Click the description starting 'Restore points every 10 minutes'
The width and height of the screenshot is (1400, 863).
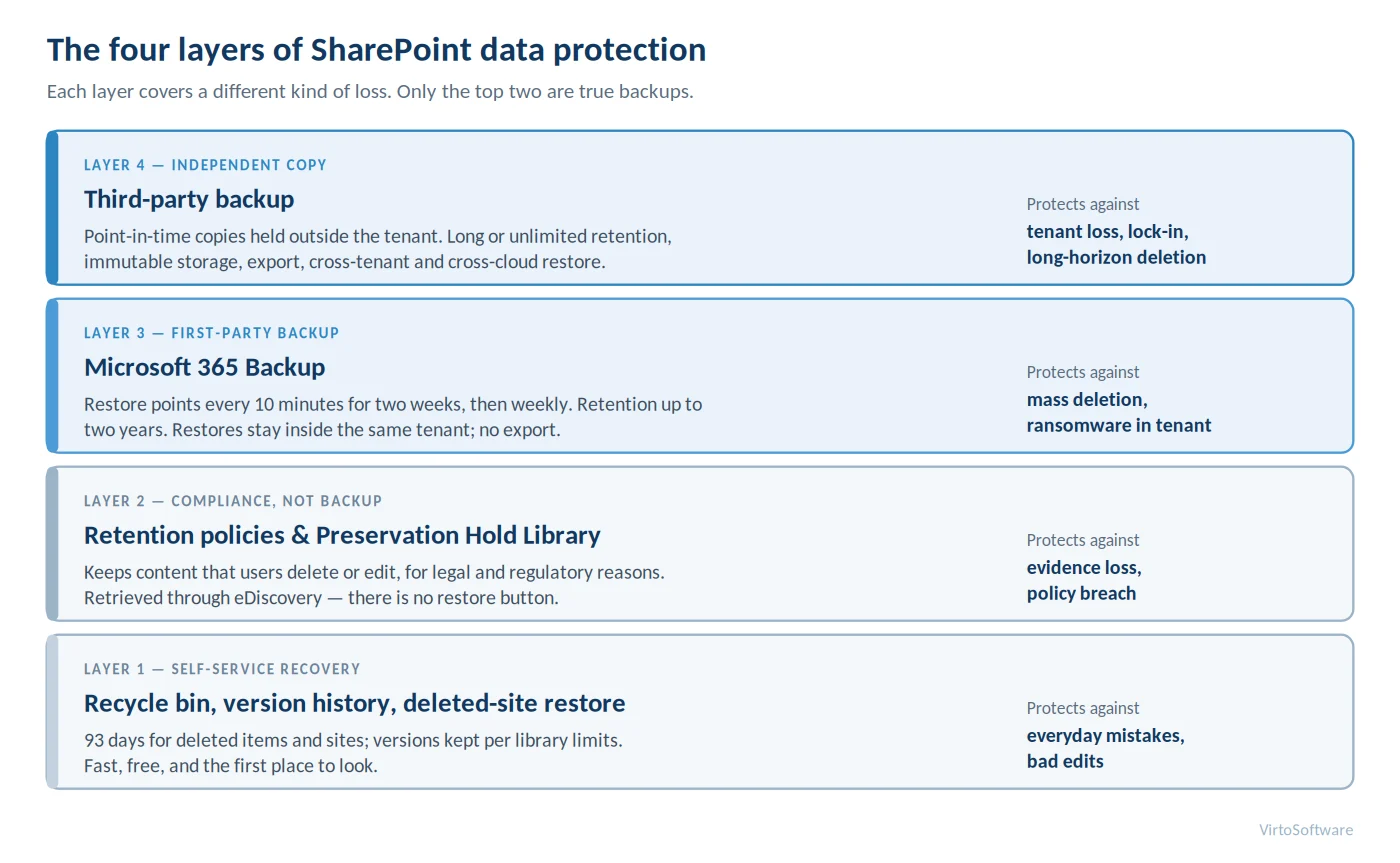tap(393, 417)
